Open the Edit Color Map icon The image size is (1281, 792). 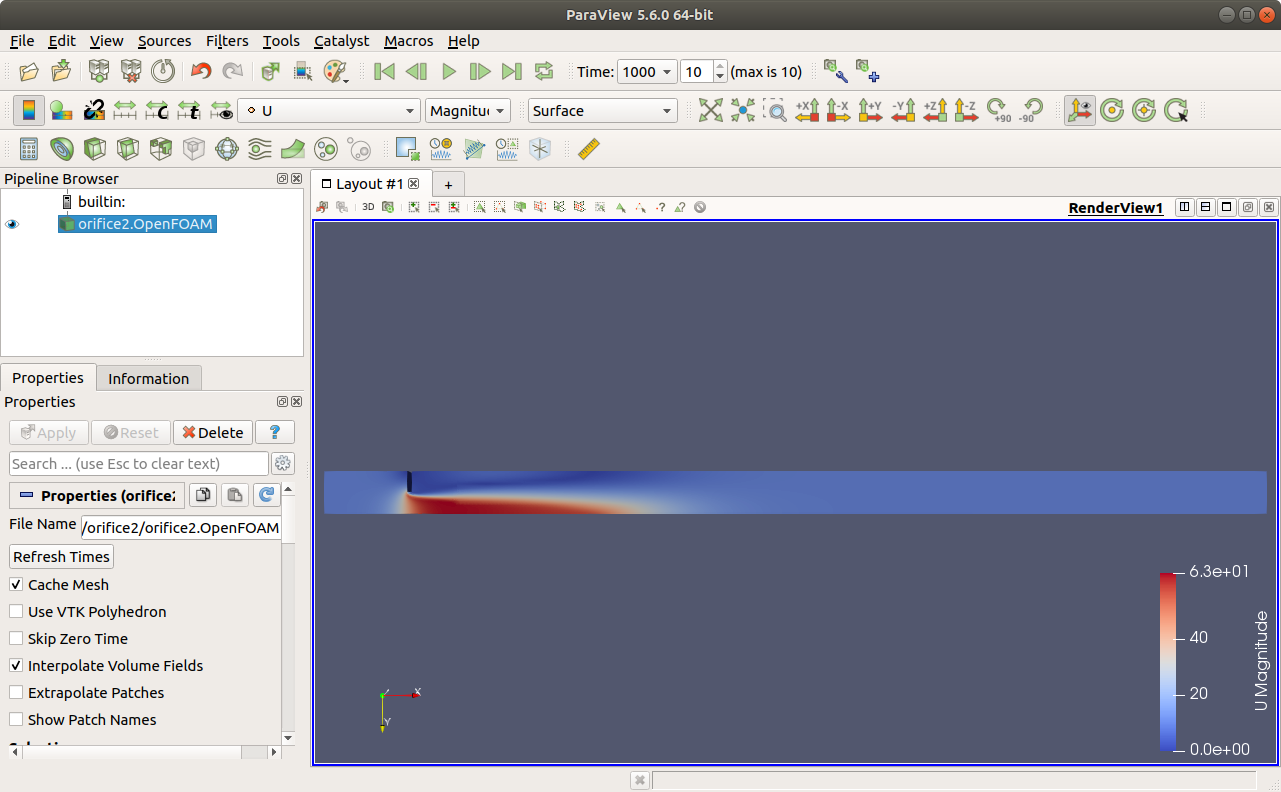[x=61, y=110]
